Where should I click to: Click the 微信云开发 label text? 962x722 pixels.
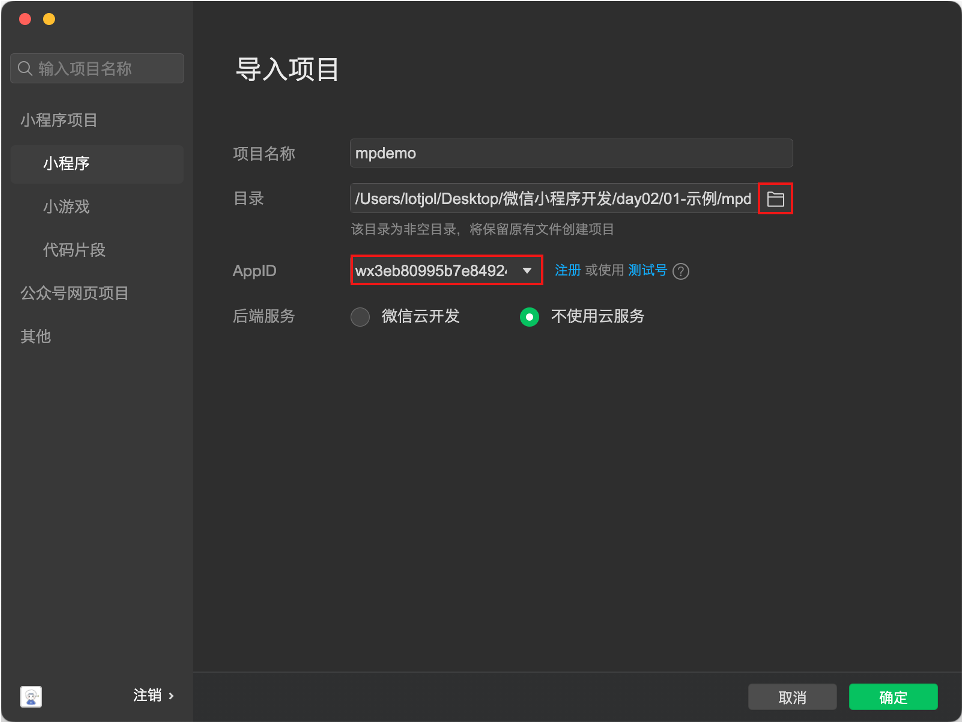[420, 317]
